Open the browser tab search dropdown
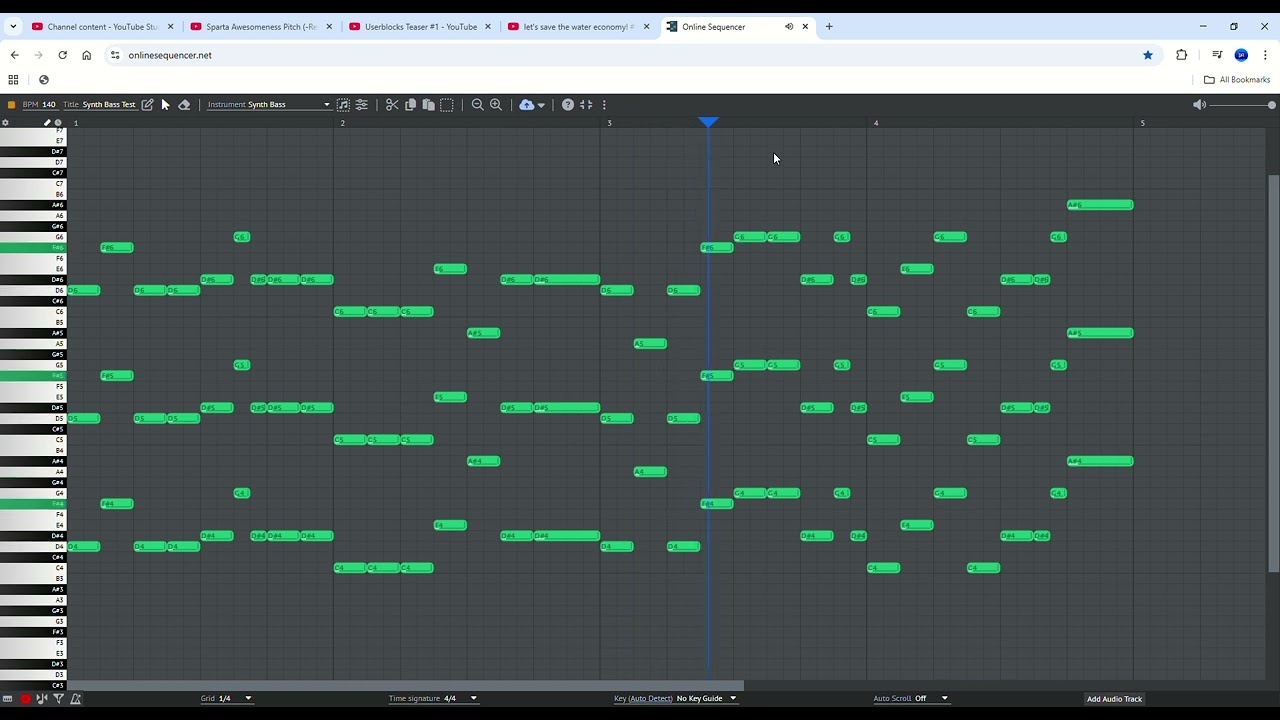The height and width of the screenshot is (720, 1280). tap(13, 27)
